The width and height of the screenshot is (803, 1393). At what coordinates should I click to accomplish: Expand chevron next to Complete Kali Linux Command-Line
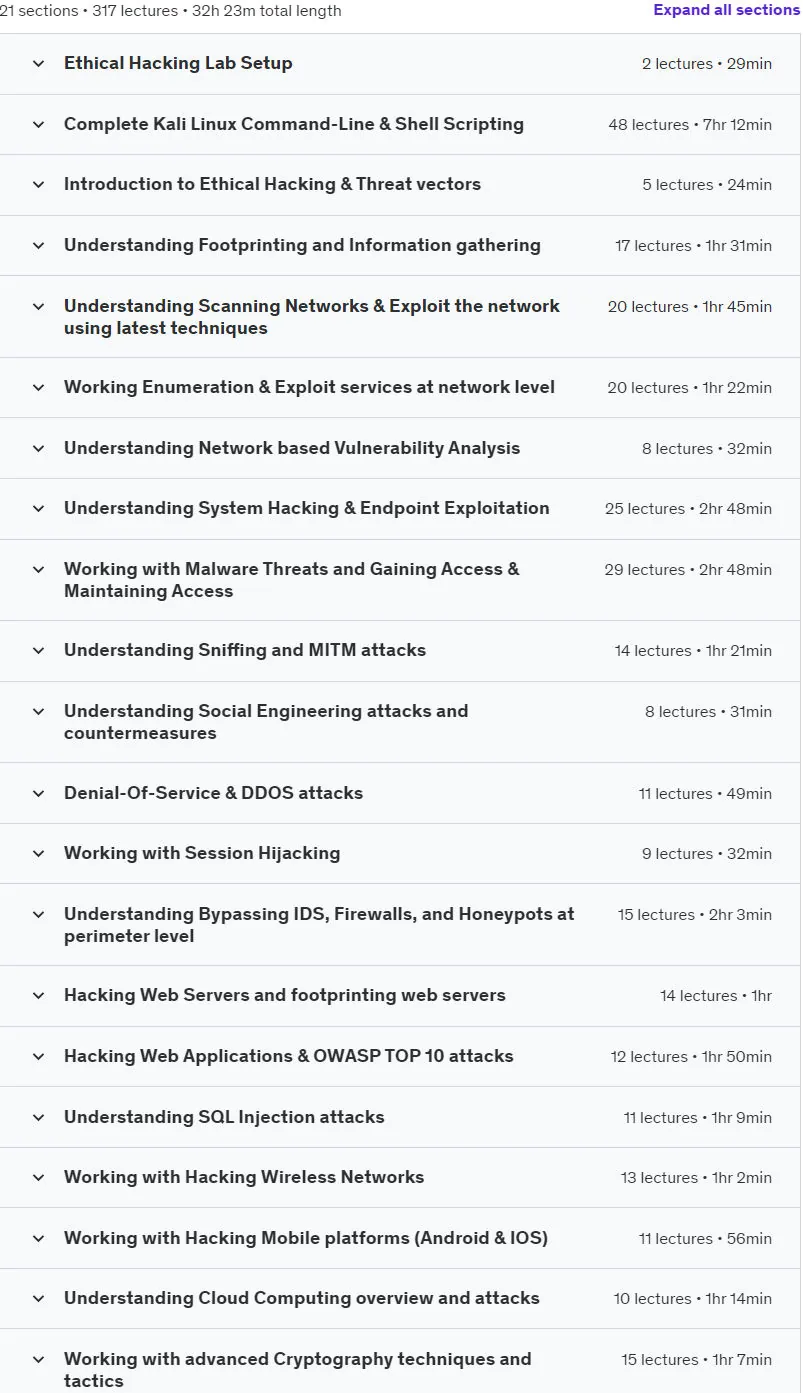(38, 125)
